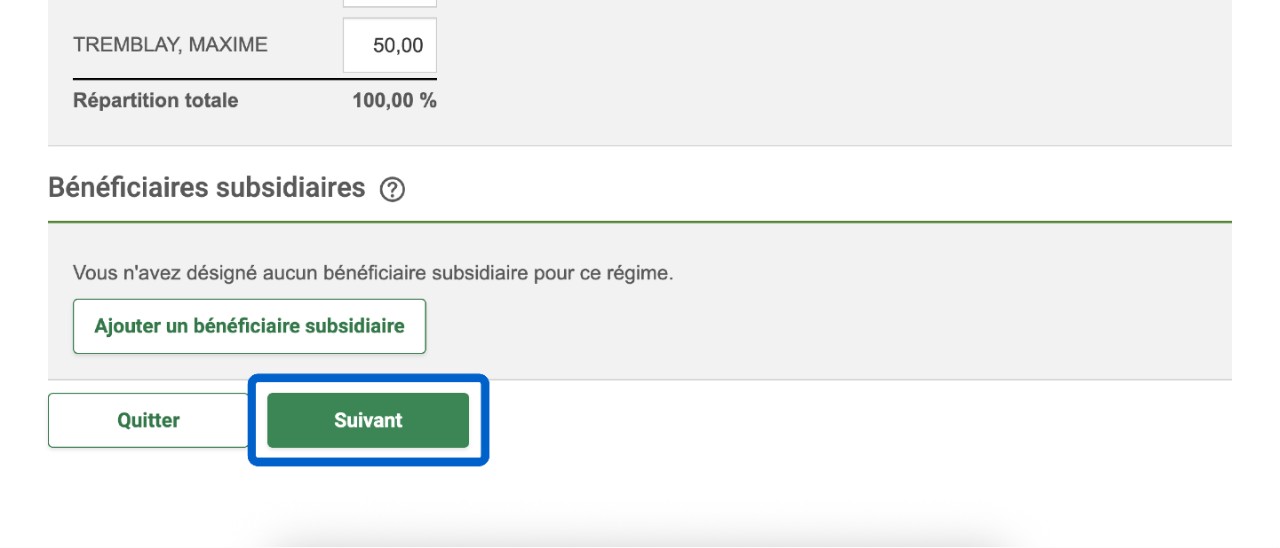Click the TREMBLAY, MAXIME name label

pos(170,45)
